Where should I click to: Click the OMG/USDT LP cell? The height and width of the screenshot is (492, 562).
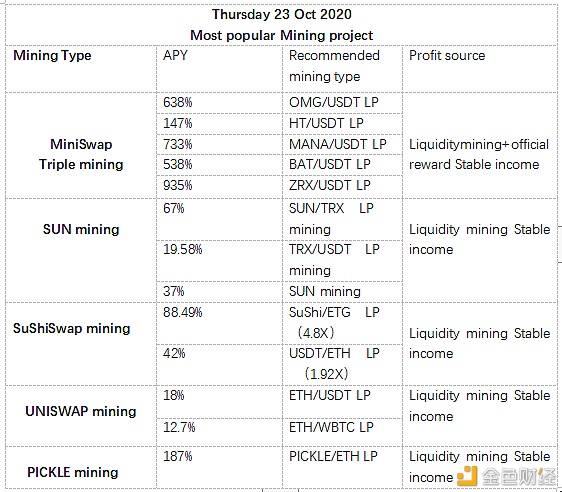(342, 103)
